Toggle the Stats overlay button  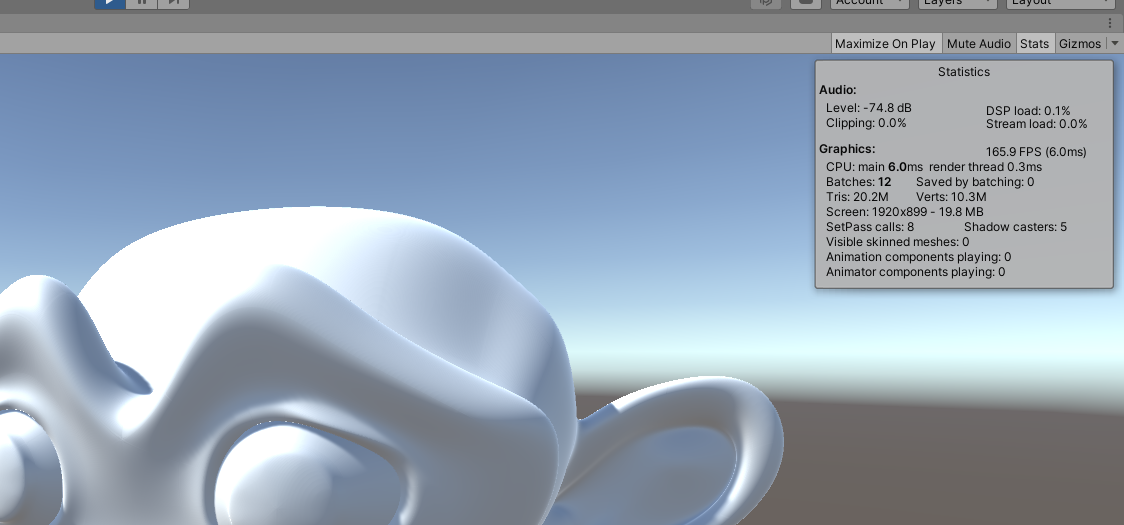1034,44
